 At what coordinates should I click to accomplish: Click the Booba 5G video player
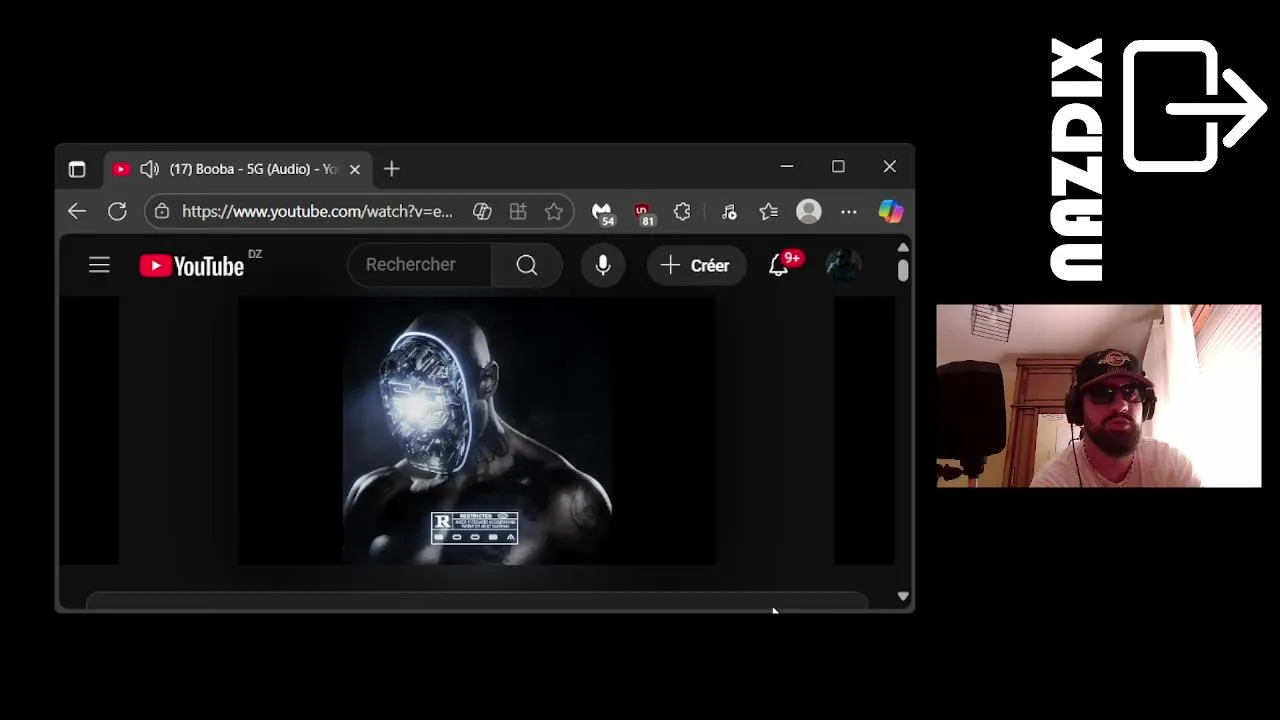click(x=477, y=431)
